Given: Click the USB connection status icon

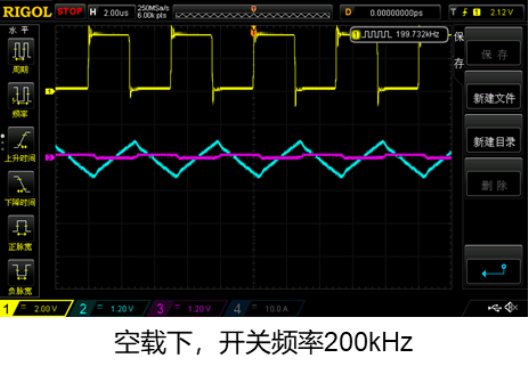Looking at the screenshot, I should (x=495, y=307).
